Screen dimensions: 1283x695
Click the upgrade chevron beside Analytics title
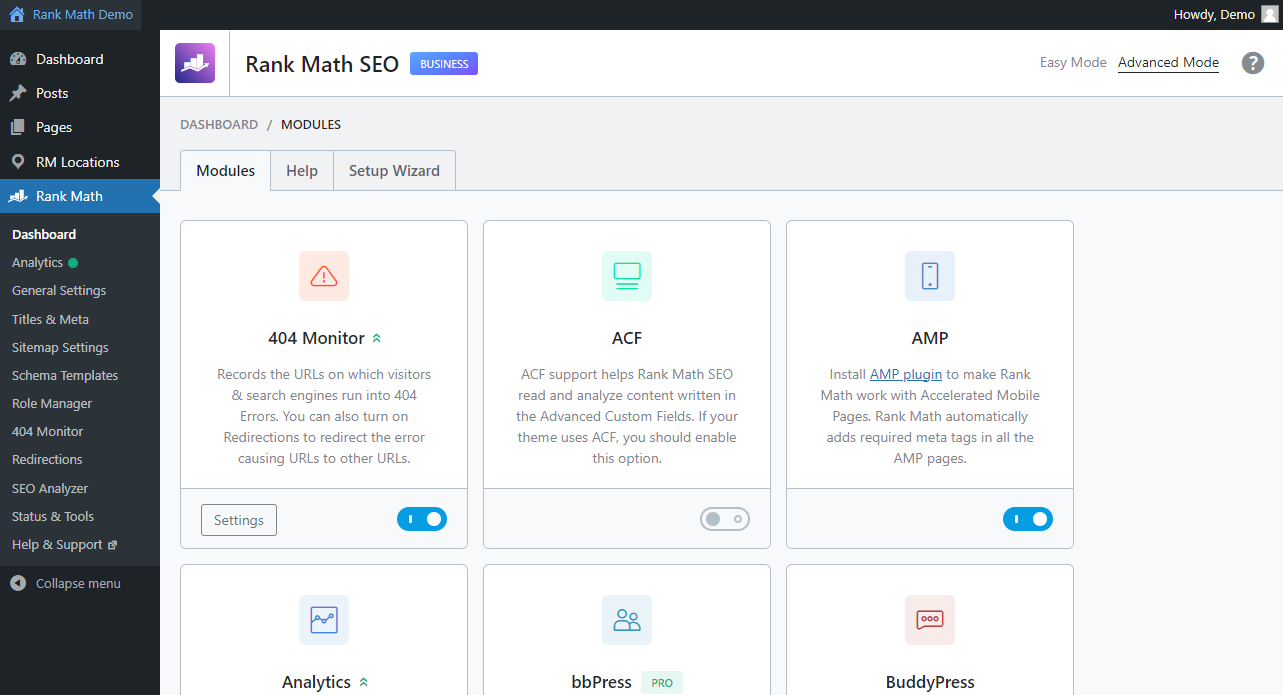pyautogui.click(x=363, y=682)
